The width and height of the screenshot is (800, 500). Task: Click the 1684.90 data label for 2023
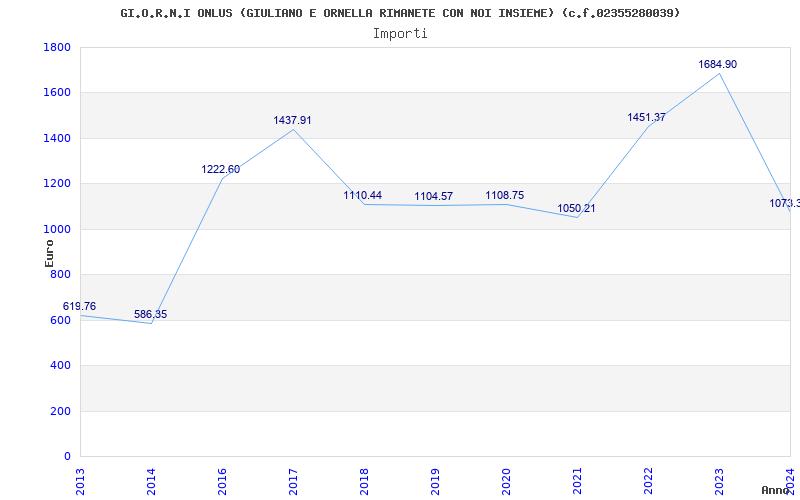[717, 64]
